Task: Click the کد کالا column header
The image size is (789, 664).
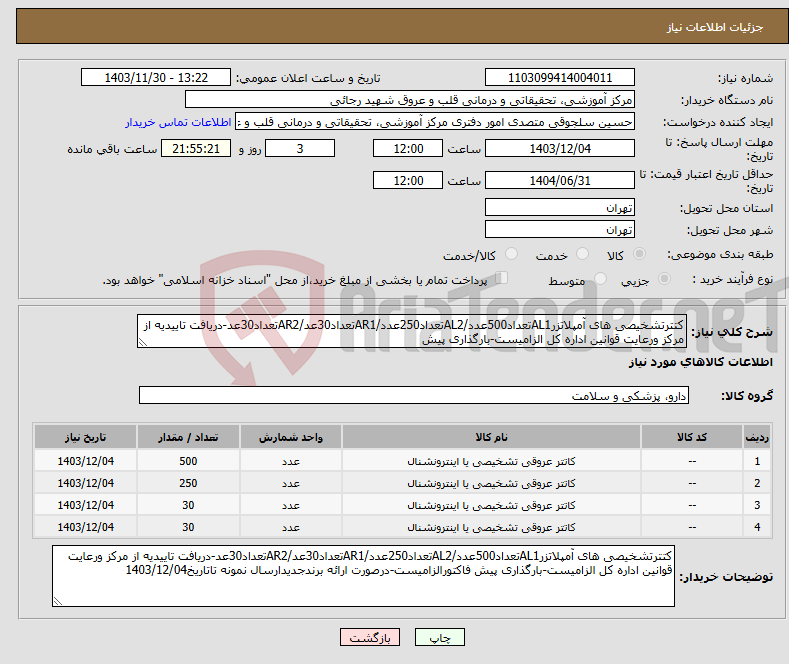Action: [x=692, y=437]
